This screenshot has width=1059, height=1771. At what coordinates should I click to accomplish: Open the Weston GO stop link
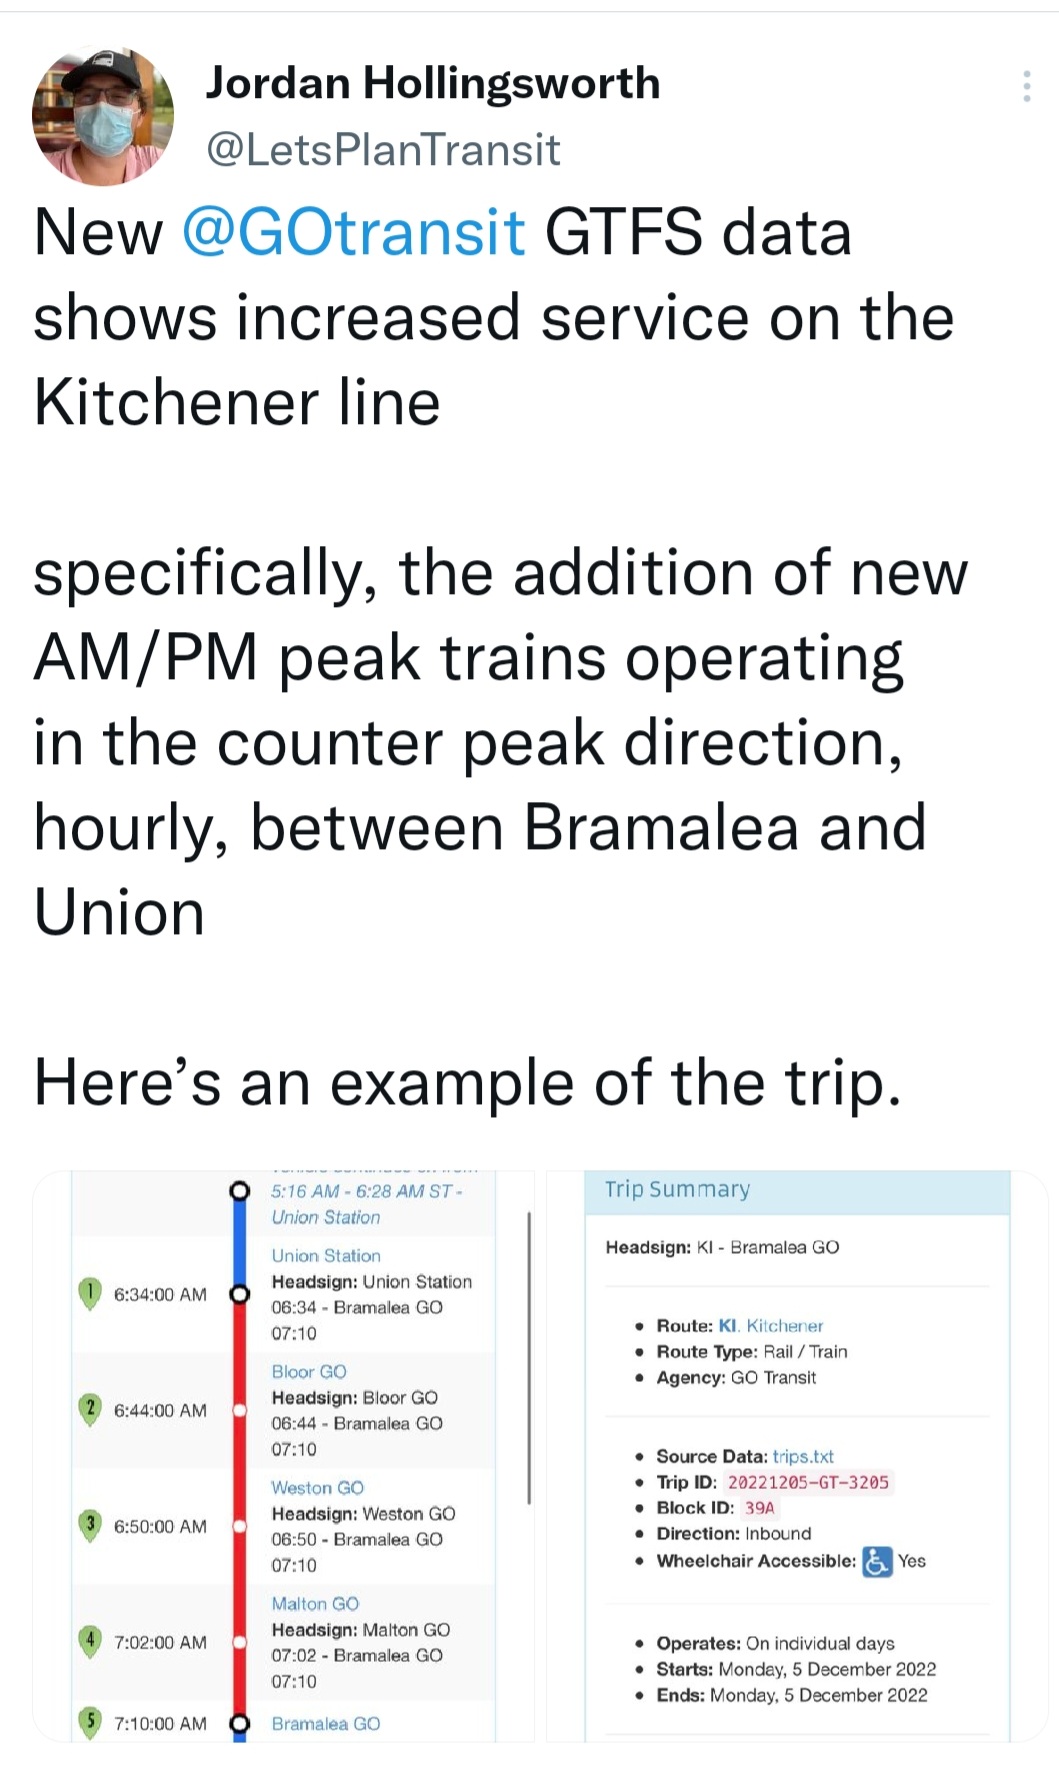[317, 1487]
